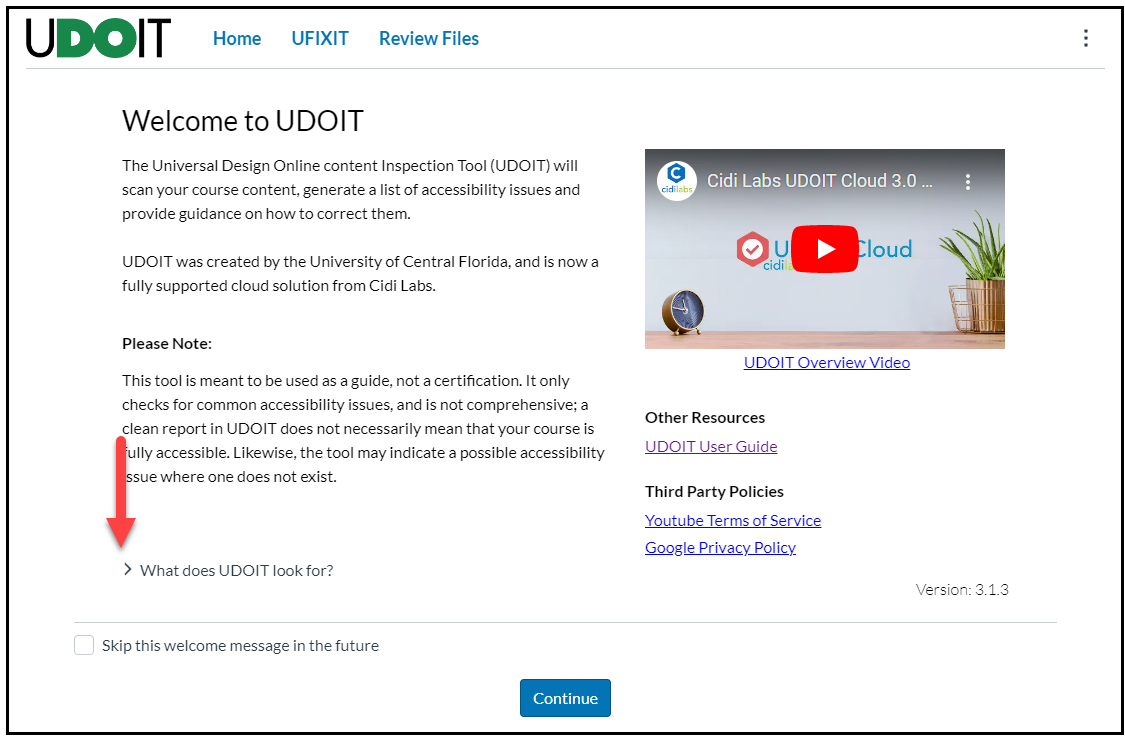Open the UFIXIT navigation item
Image resolution: width=1125 pixels, height=746 pixels.
pos(320,39)
